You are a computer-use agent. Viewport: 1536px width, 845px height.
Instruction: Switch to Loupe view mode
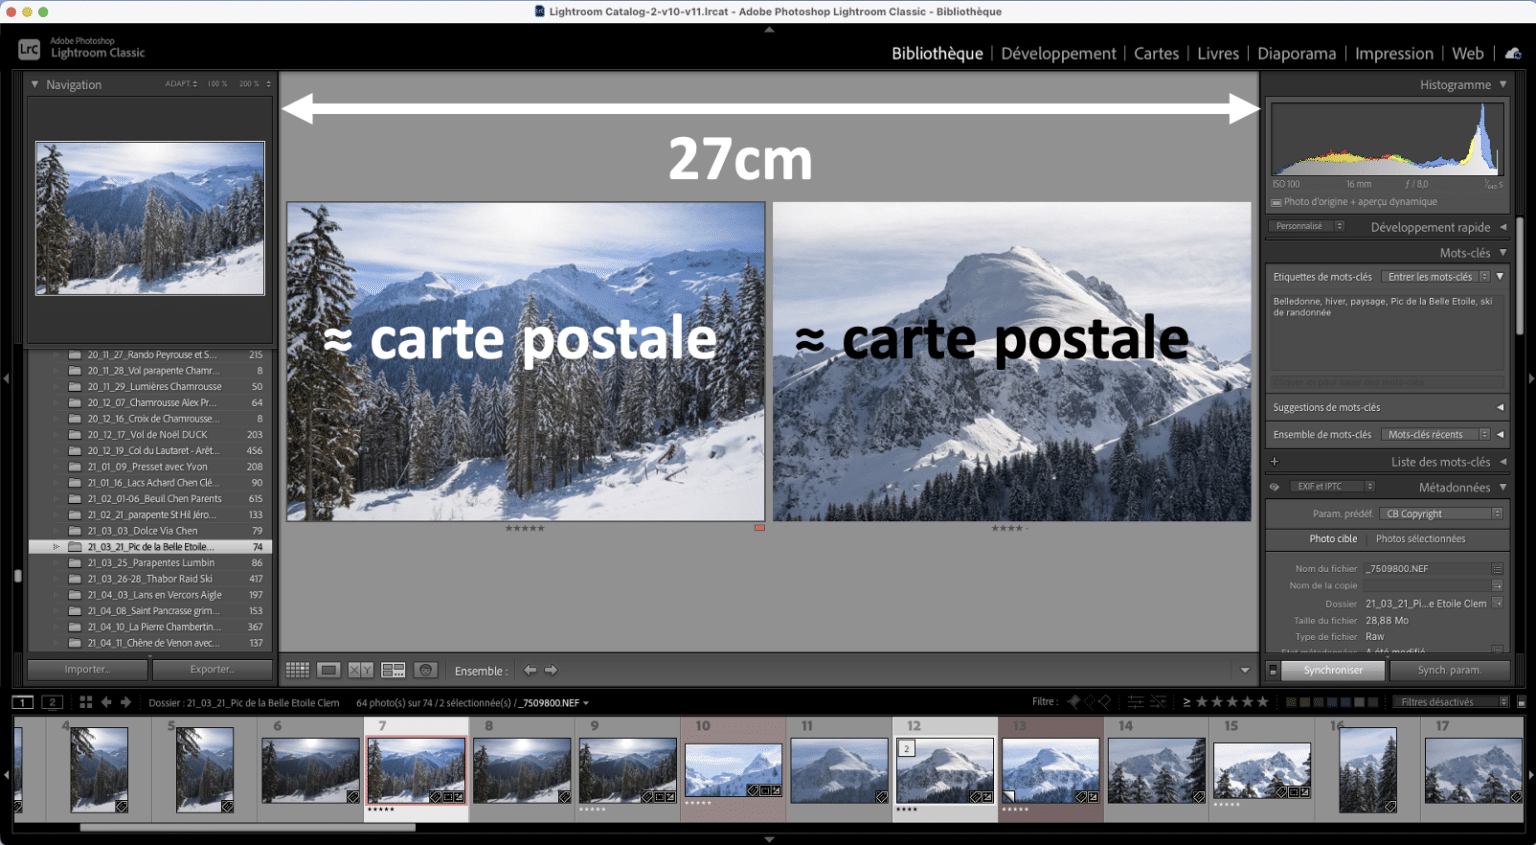click(329, 670)
